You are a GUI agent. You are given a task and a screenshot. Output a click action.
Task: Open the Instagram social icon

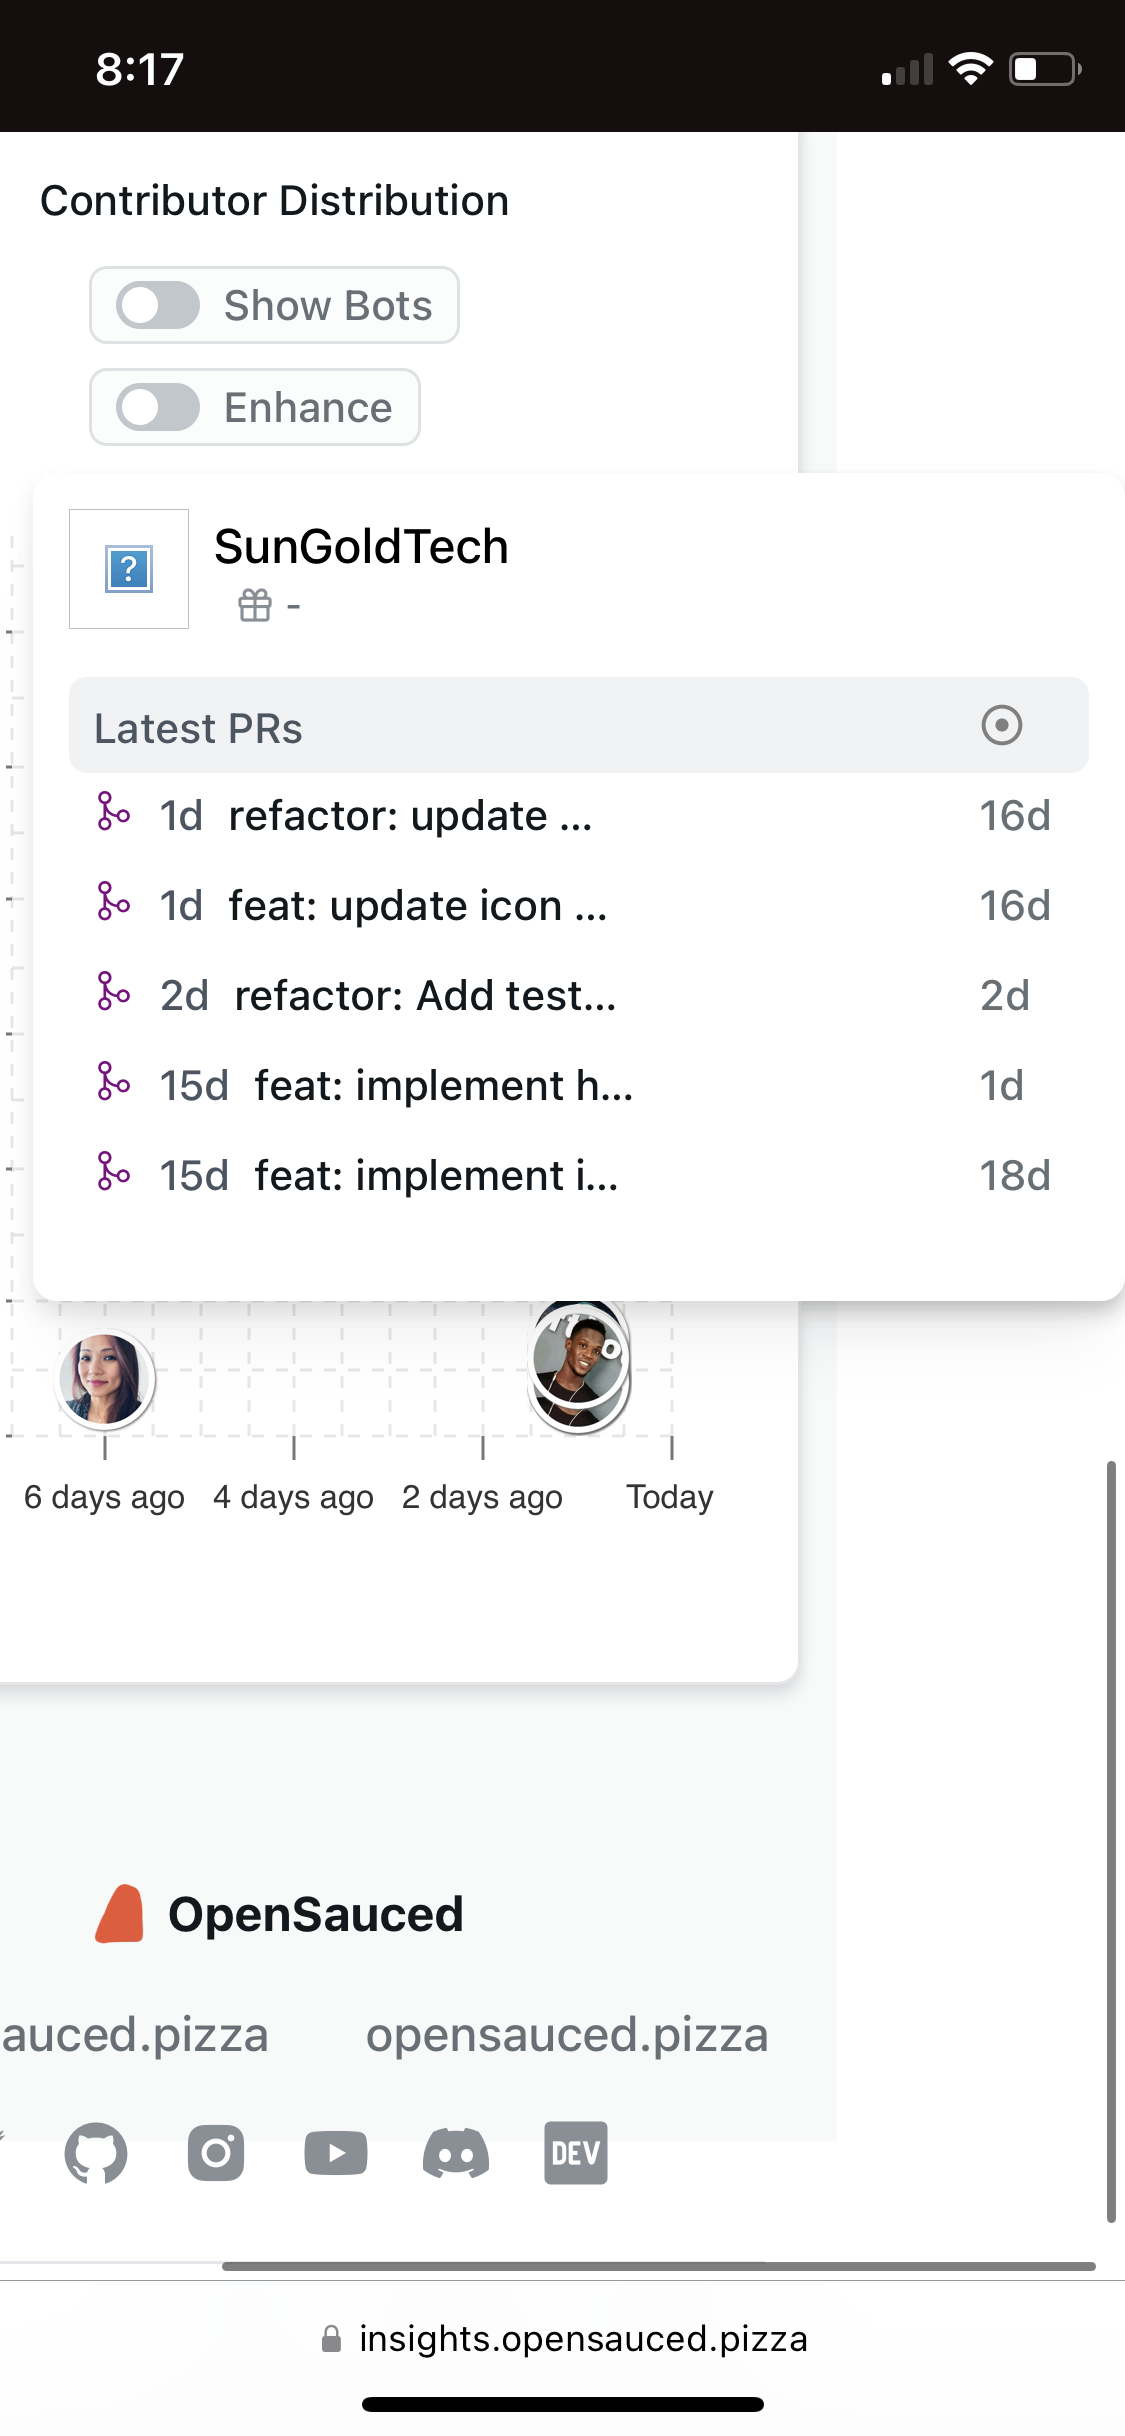click(216, 2153)
